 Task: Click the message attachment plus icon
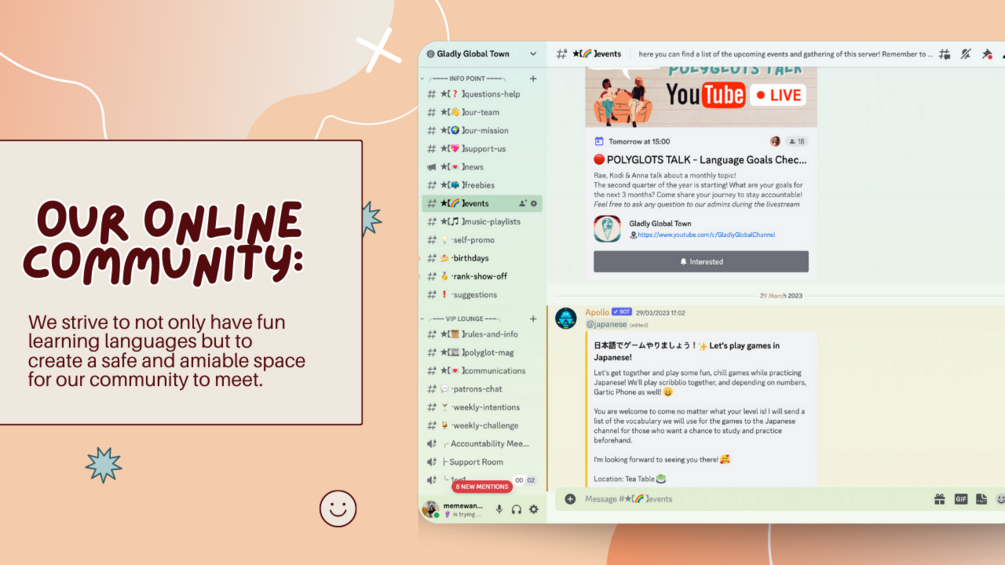click(x=570, y=499)
